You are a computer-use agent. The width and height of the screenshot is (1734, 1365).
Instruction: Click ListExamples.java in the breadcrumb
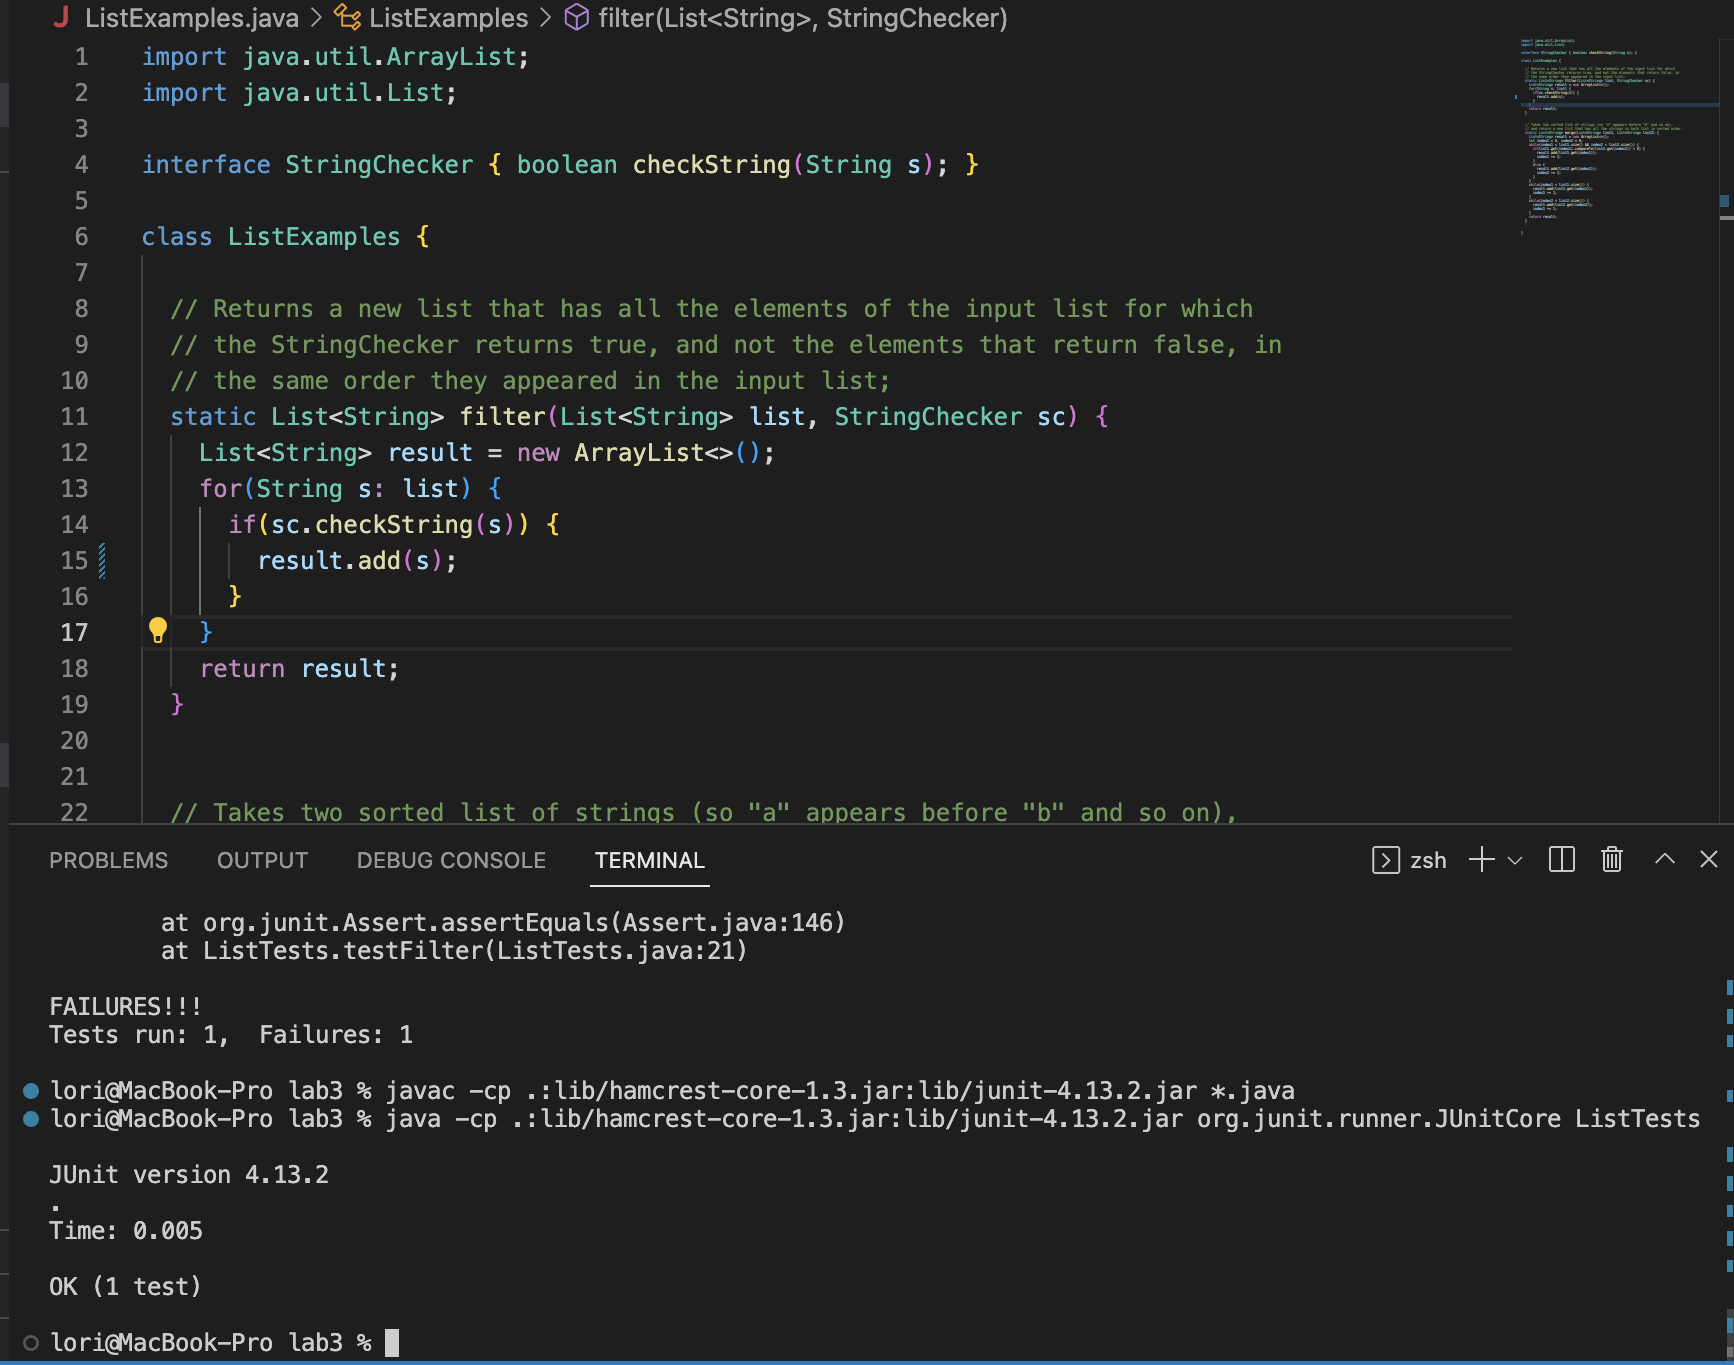[191, 18]
